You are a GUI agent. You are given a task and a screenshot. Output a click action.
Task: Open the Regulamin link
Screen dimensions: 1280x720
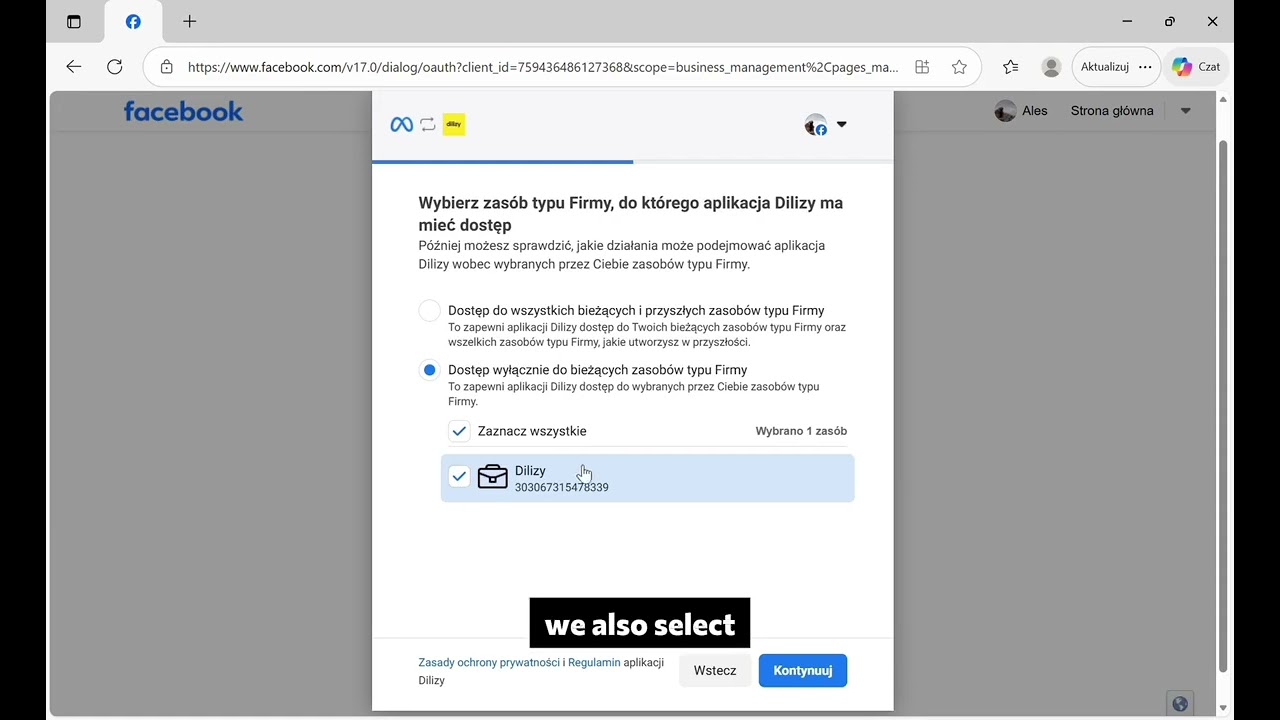(x=594, y=662)
